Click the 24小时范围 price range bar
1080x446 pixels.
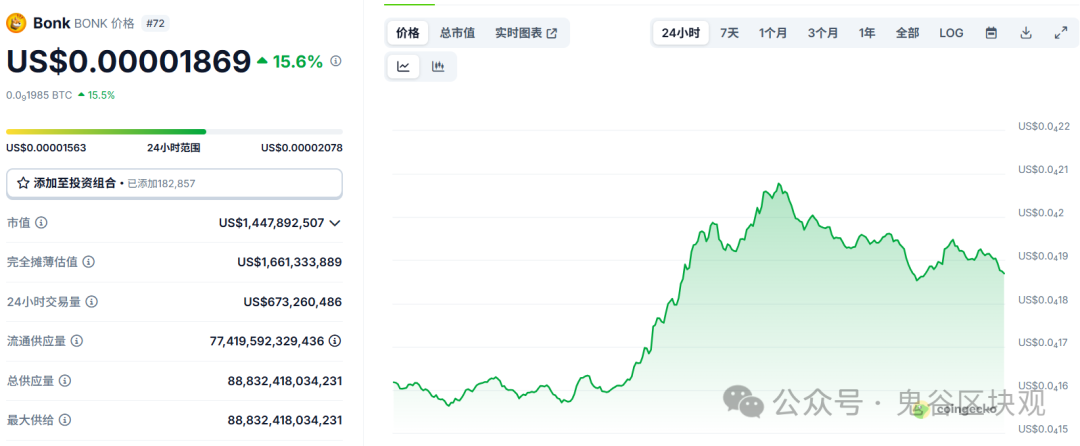[174, 131]
